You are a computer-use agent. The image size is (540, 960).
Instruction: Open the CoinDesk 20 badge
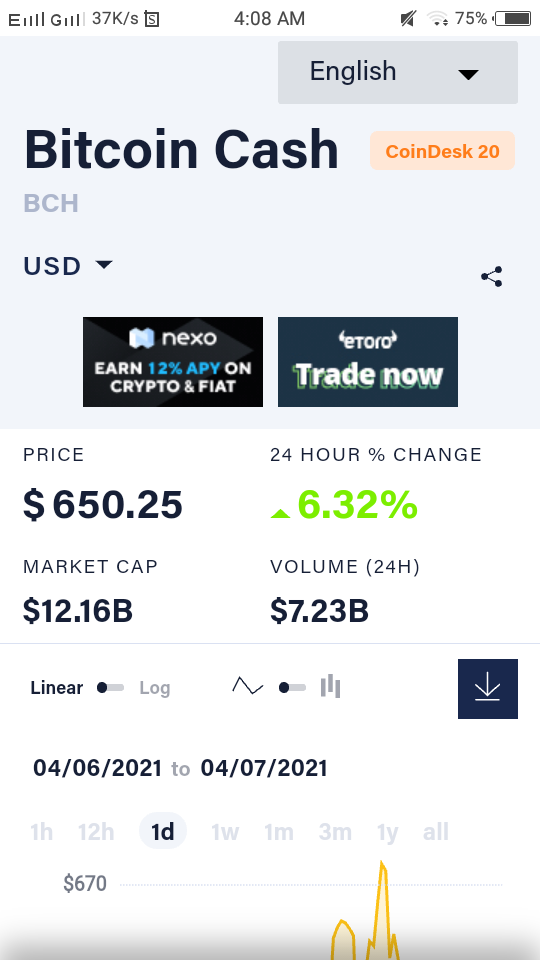pos(443,151)
